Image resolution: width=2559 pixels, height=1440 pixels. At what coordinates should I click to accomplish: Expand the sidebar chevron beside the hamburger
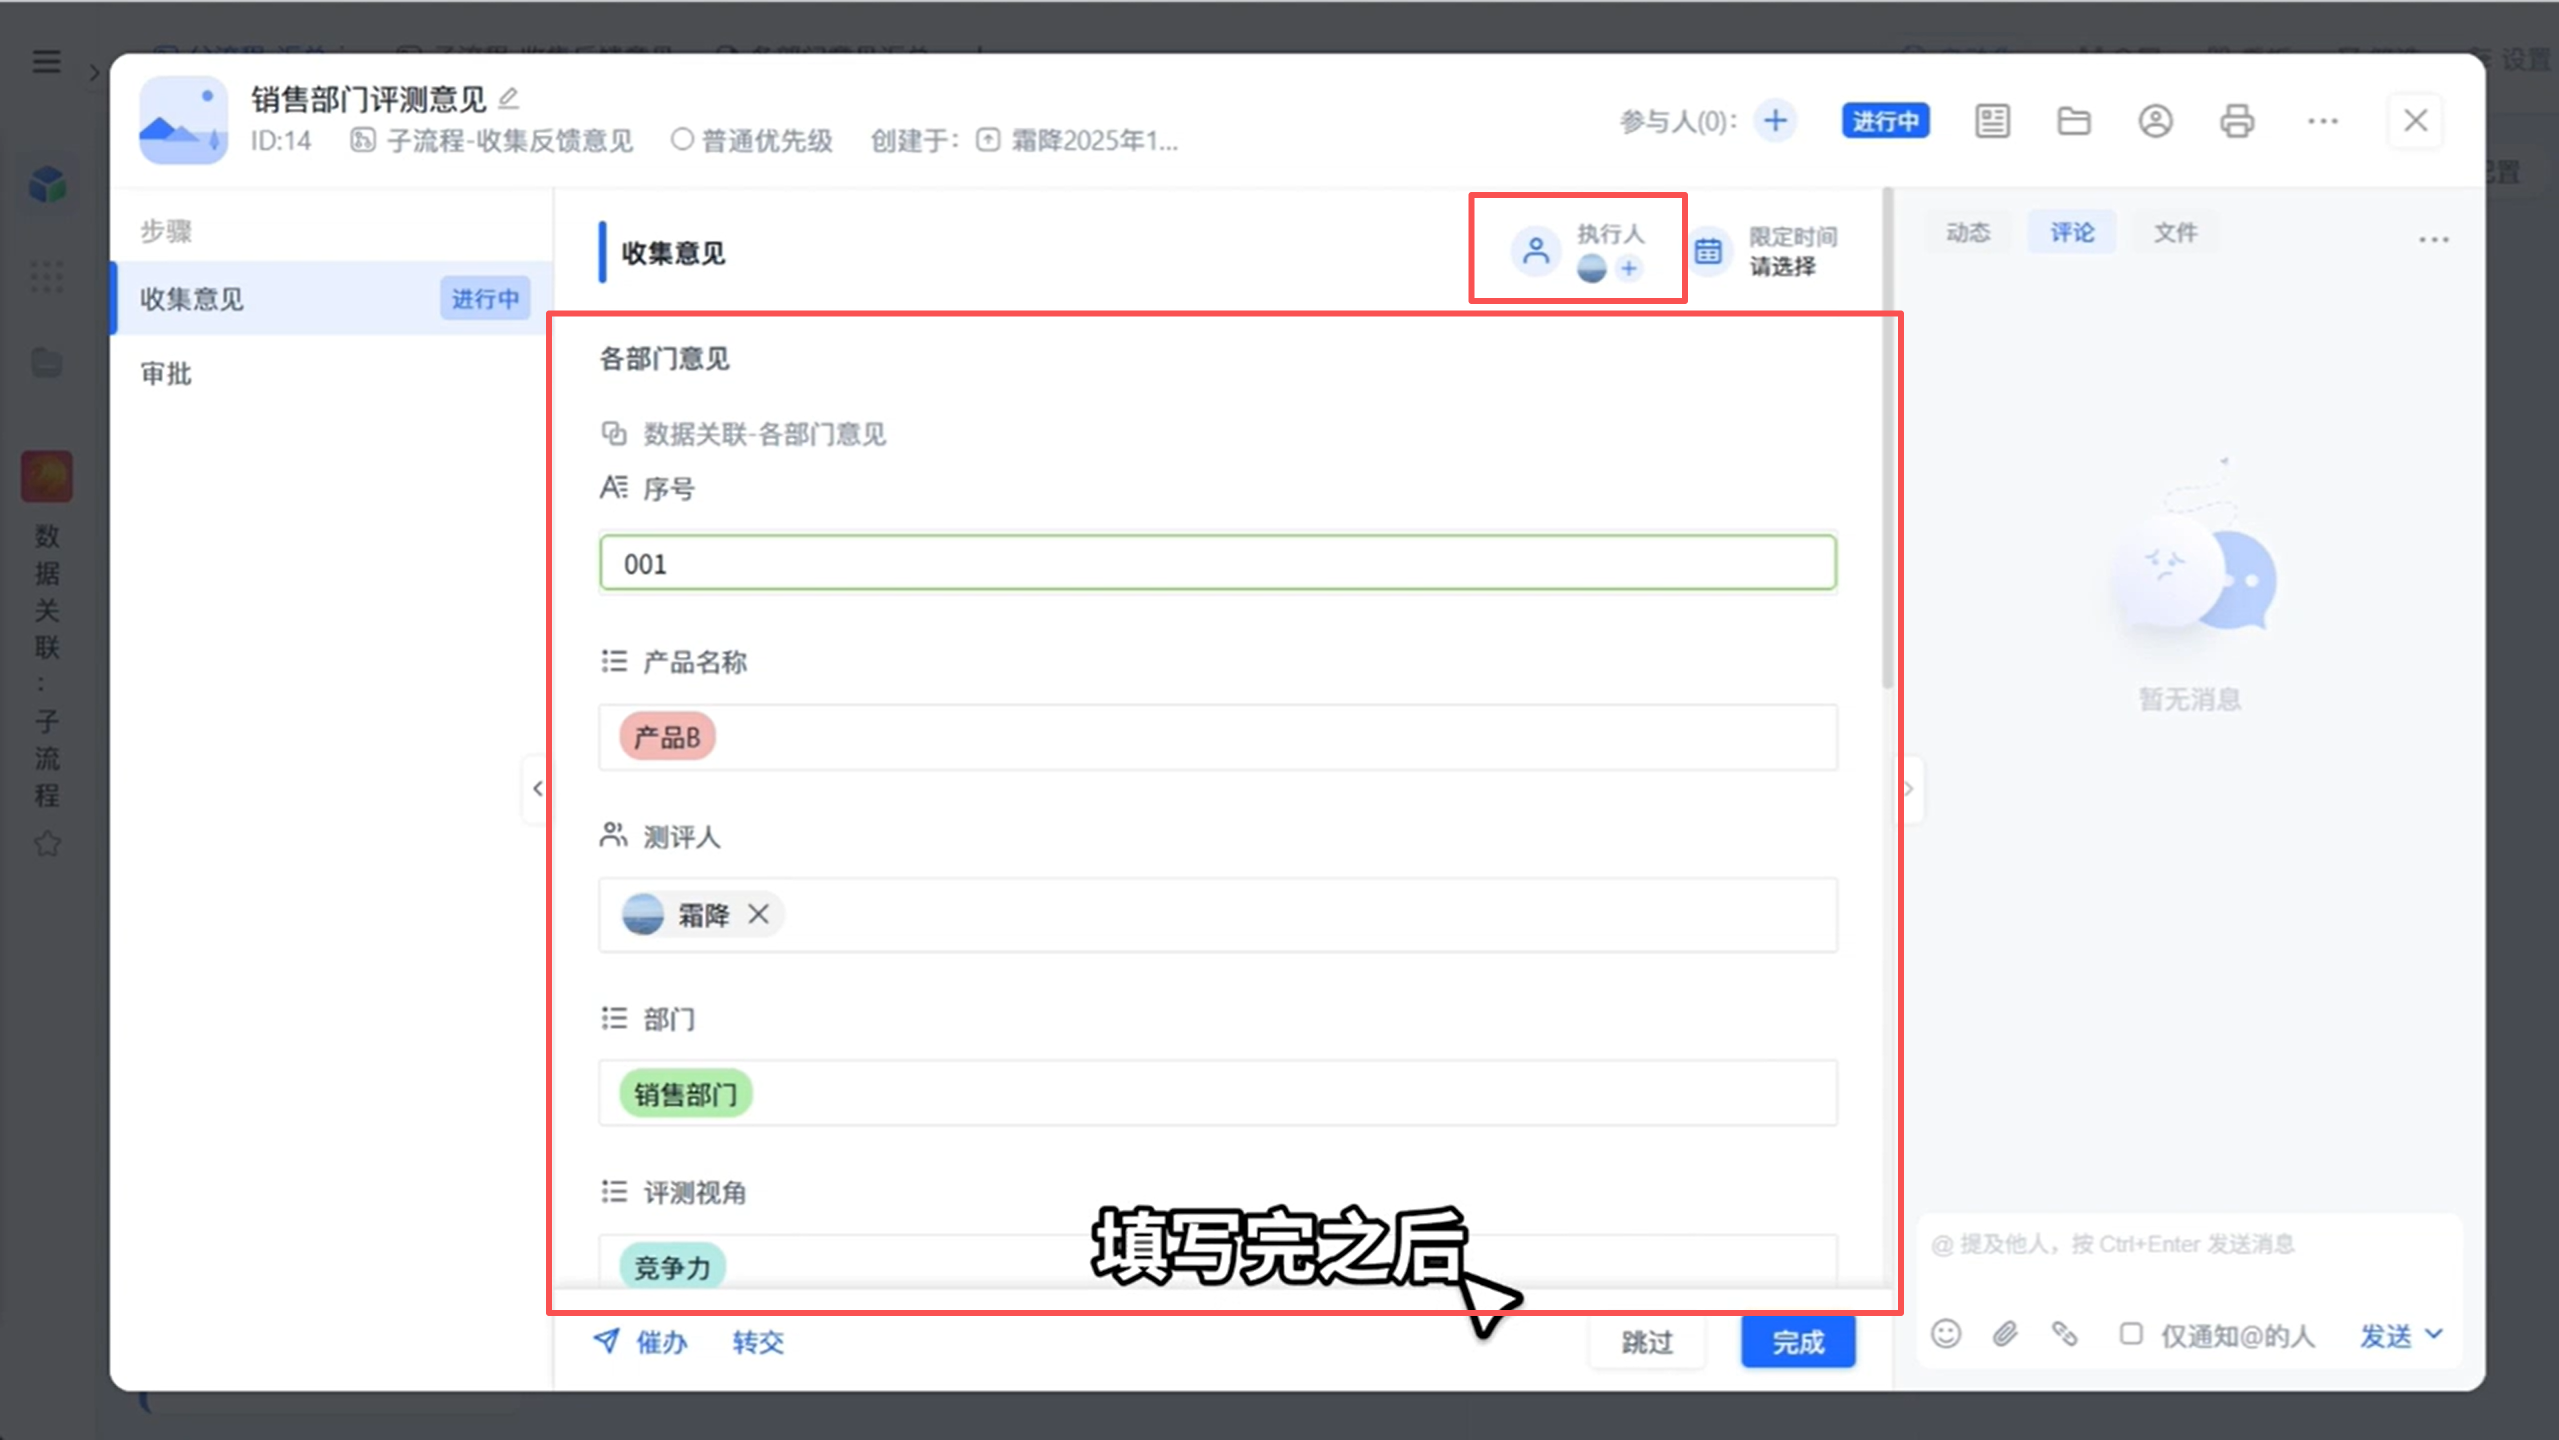(x=94, y=73)
